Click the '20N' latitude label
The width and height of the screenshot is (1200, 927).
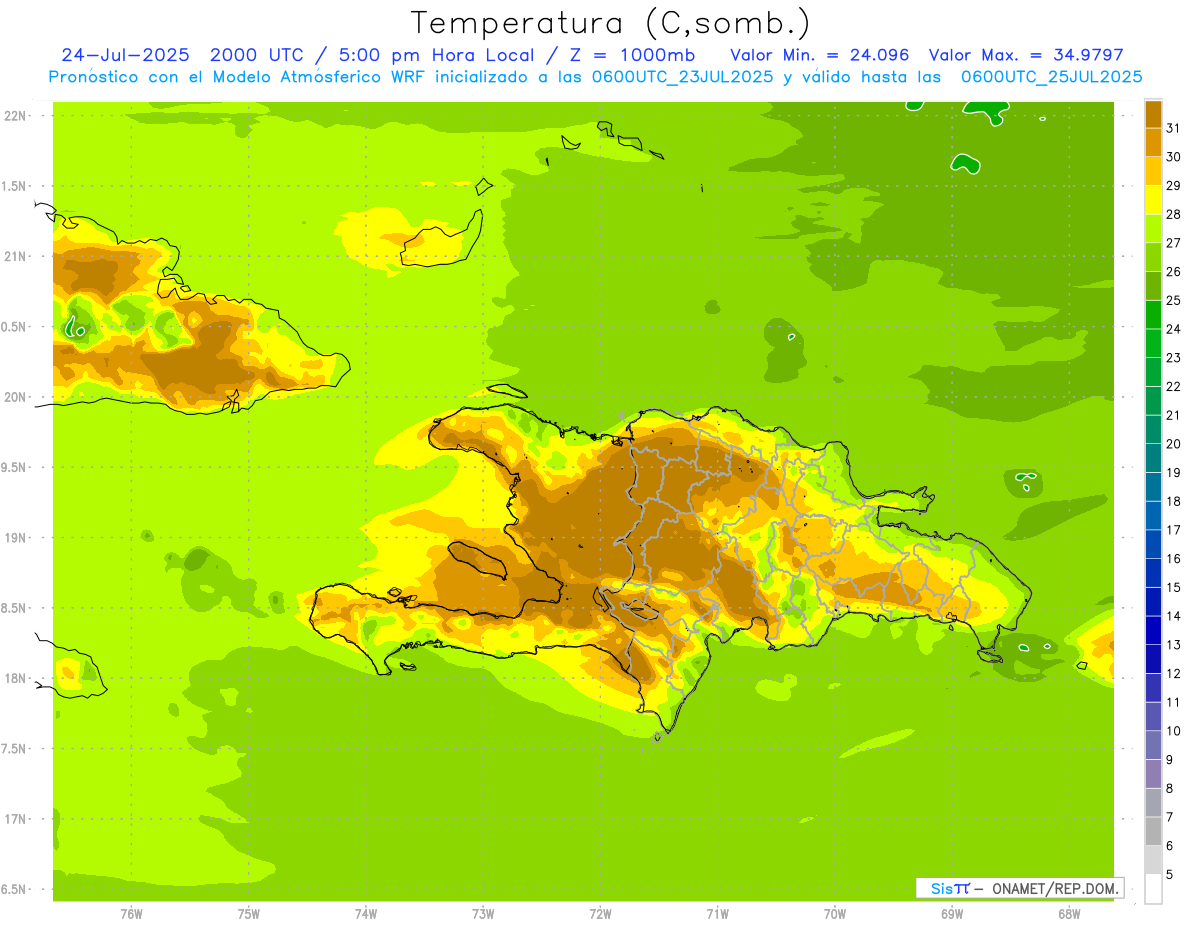14,397
